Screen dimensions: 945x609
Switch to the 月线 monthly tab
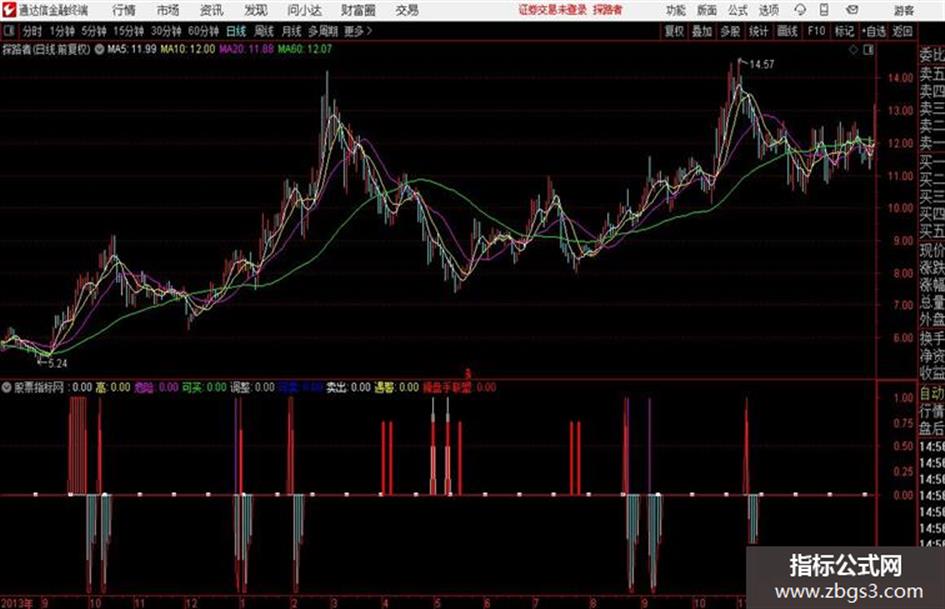point(291,31)
